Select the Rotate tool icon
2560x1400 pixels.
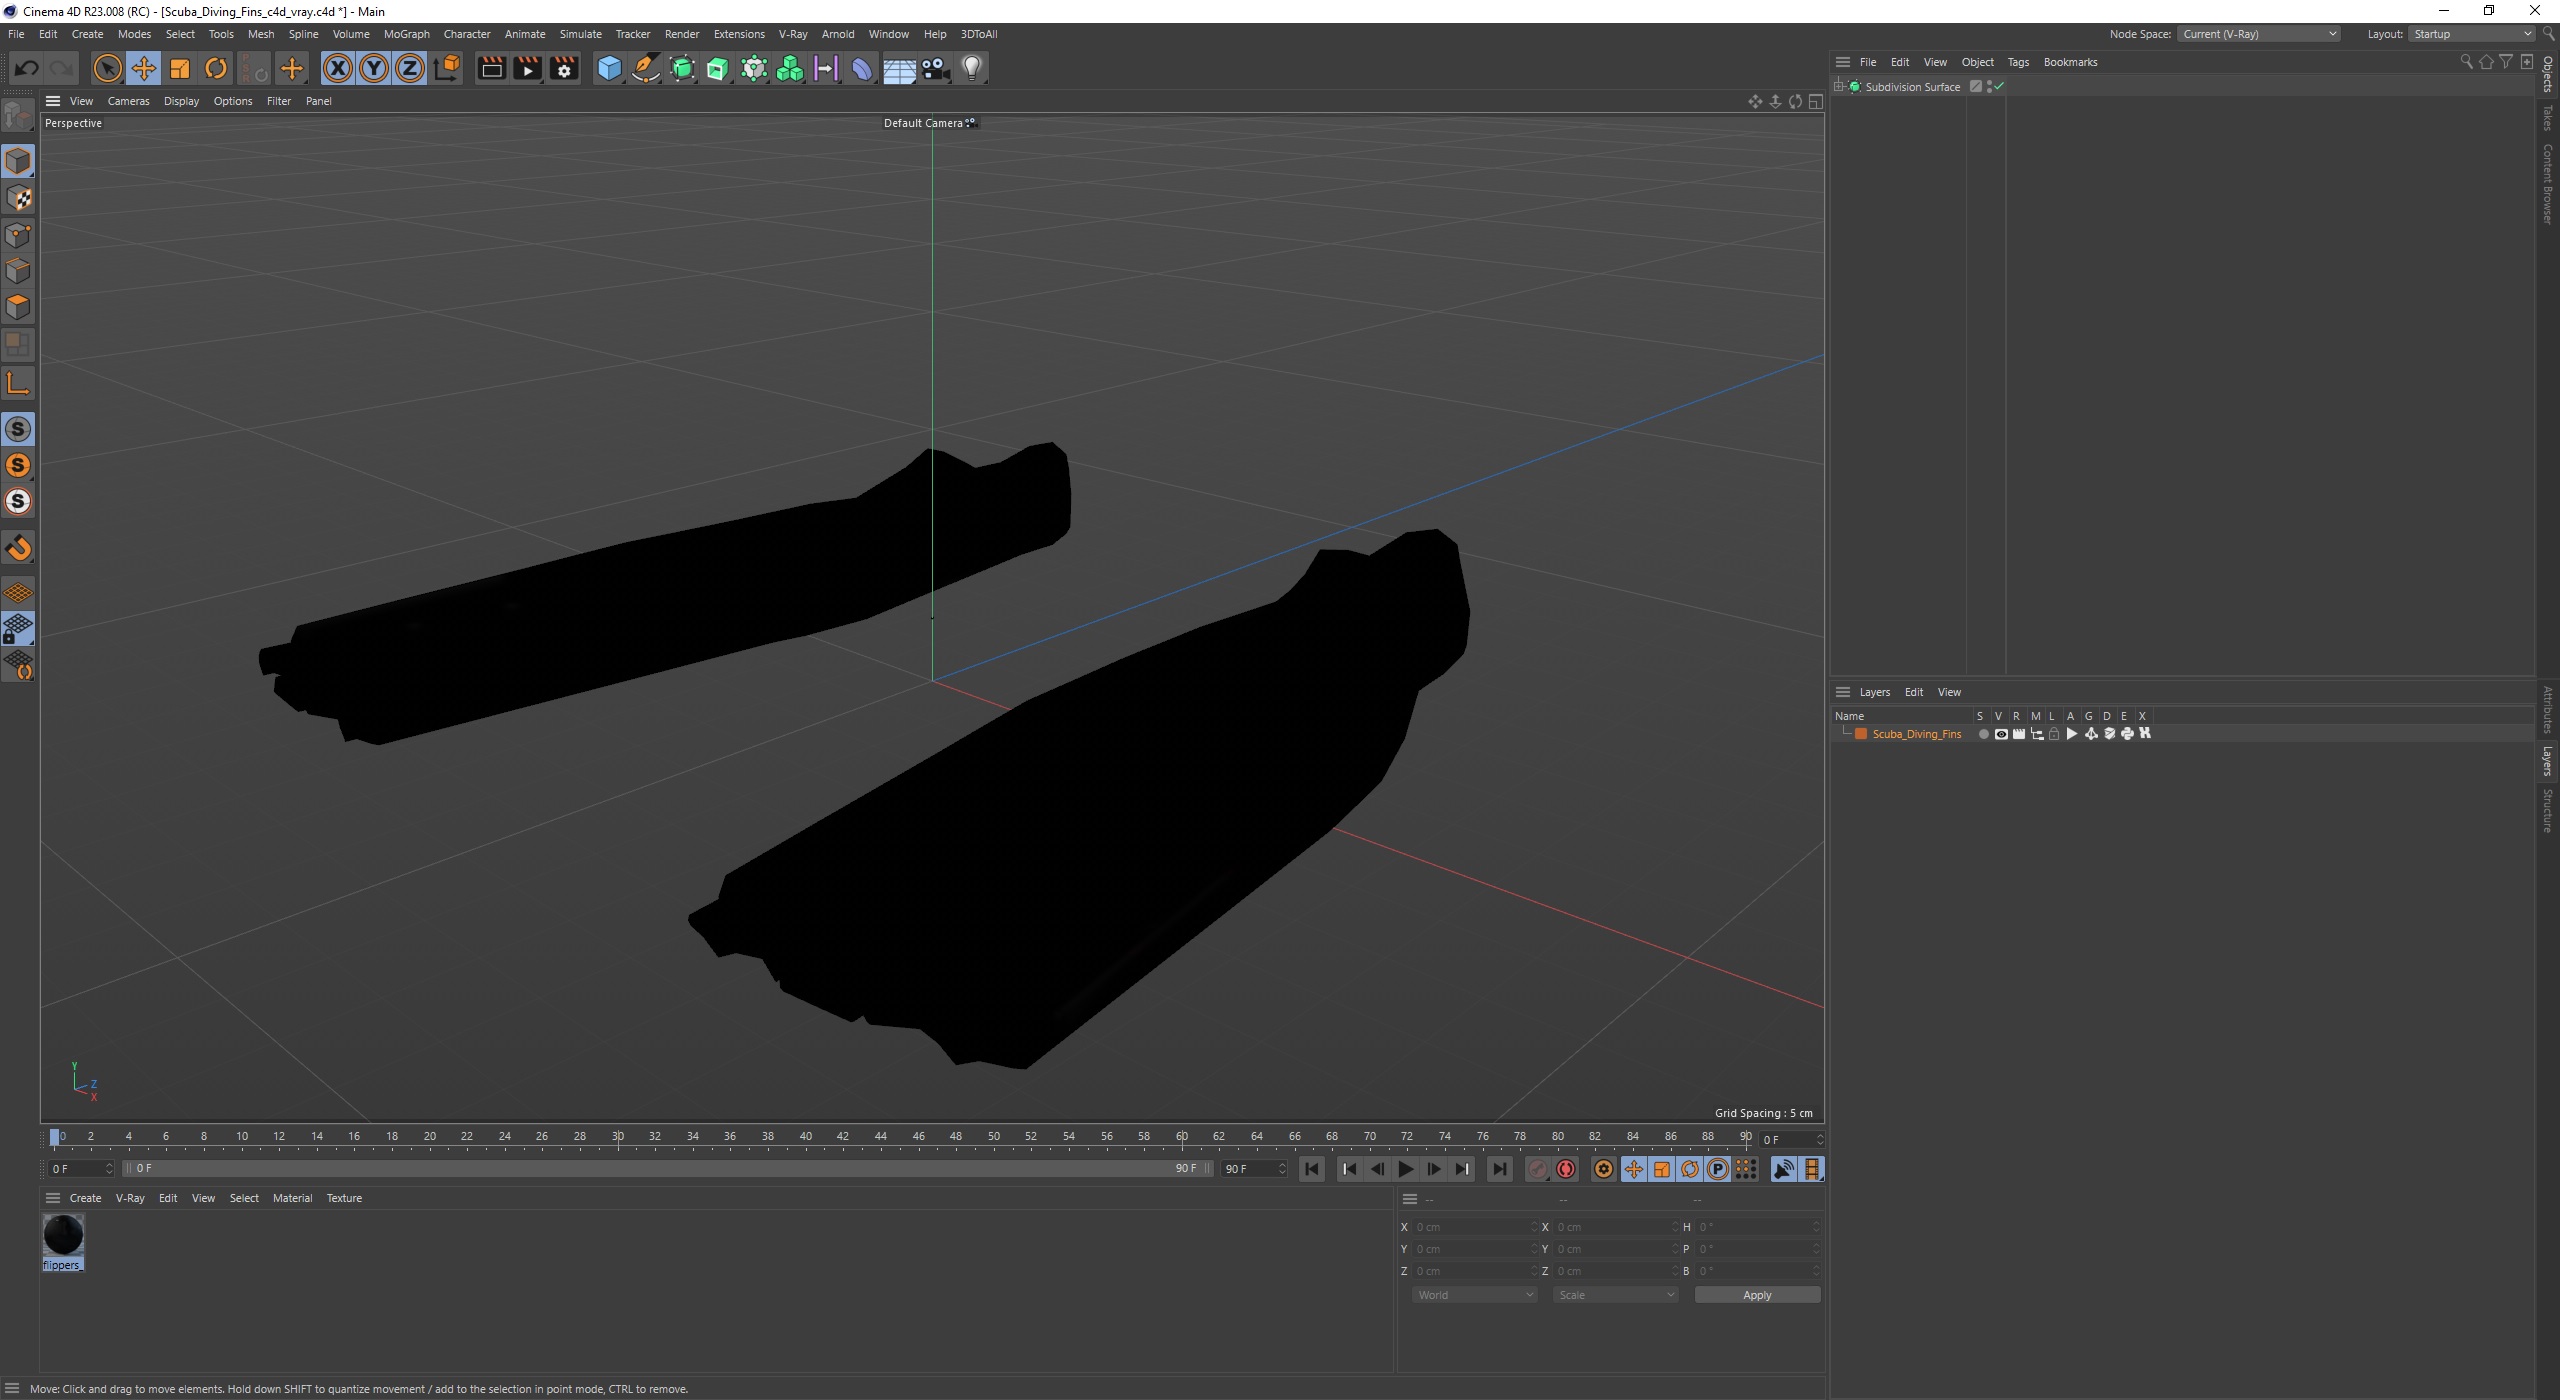pos(217,69)
